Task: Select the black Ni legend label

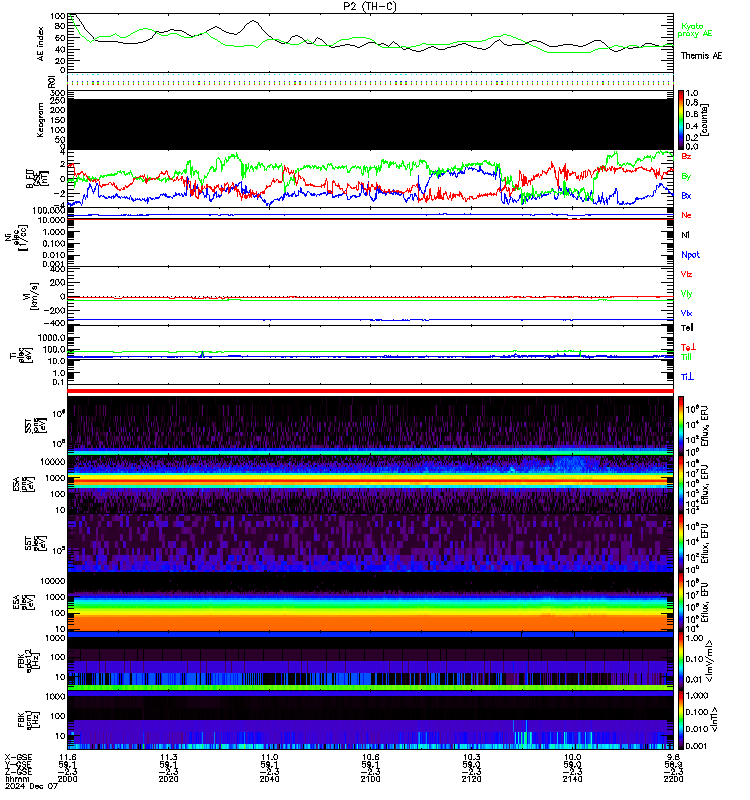Action: pyautogui.click(x=685, y=235)
